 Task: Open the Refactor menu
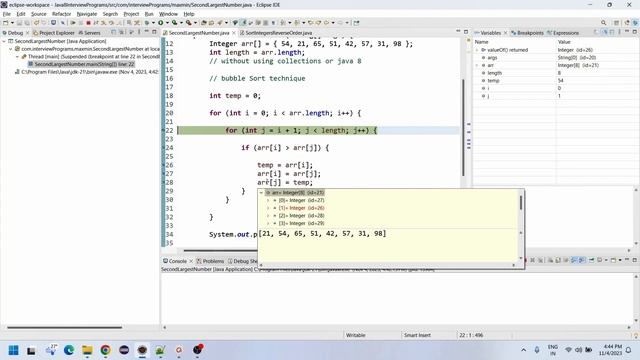point(61,14)
